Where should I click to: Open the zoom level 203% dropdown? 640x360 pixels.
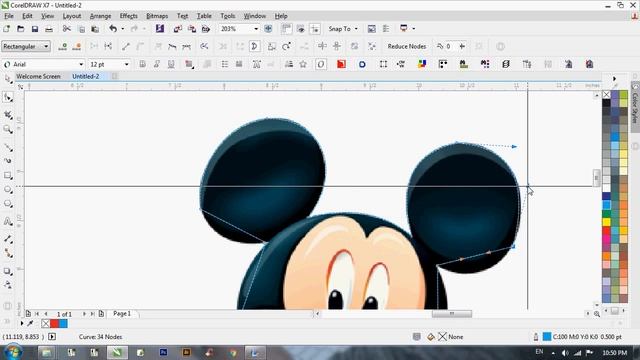(256, 29)
